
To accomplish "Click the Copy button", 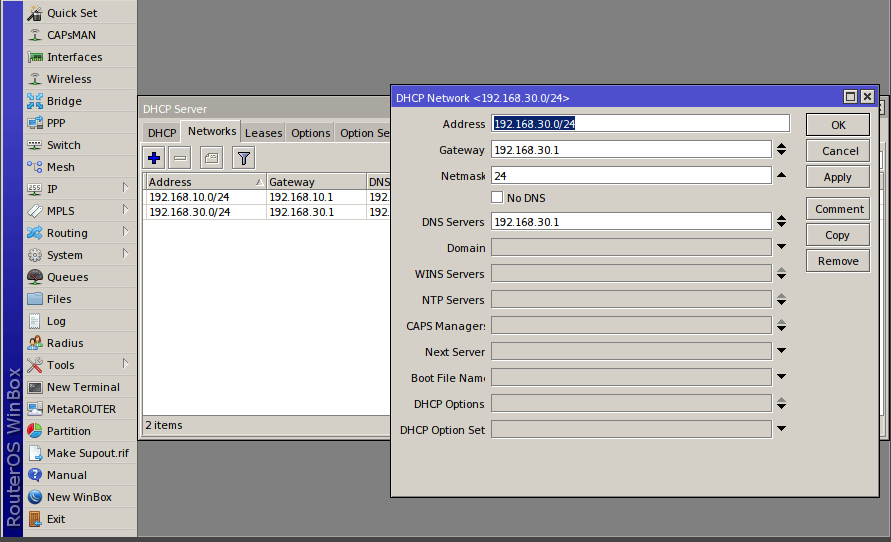I will coord(838,235).
